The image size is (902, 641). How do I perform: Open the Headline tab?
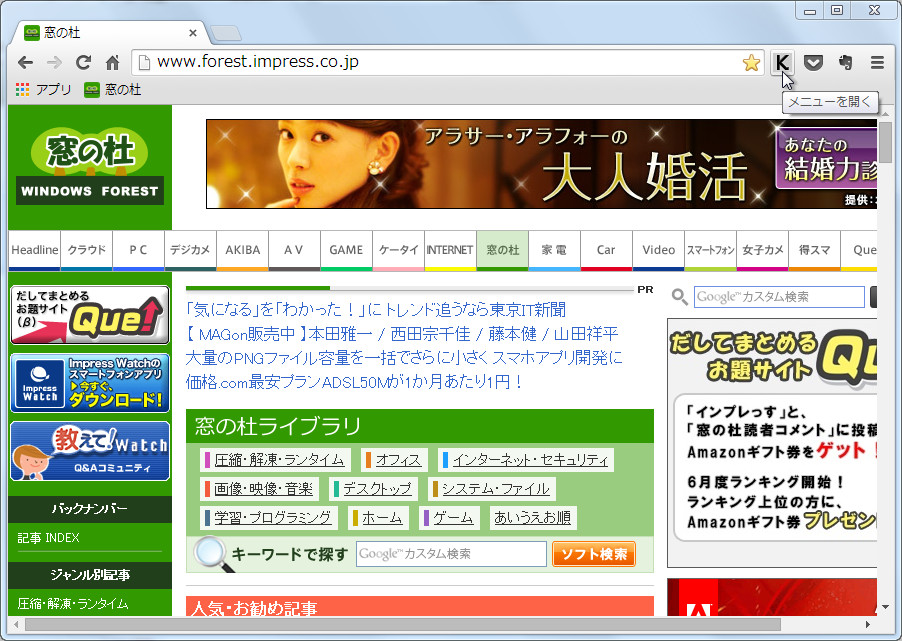[33, 250]
